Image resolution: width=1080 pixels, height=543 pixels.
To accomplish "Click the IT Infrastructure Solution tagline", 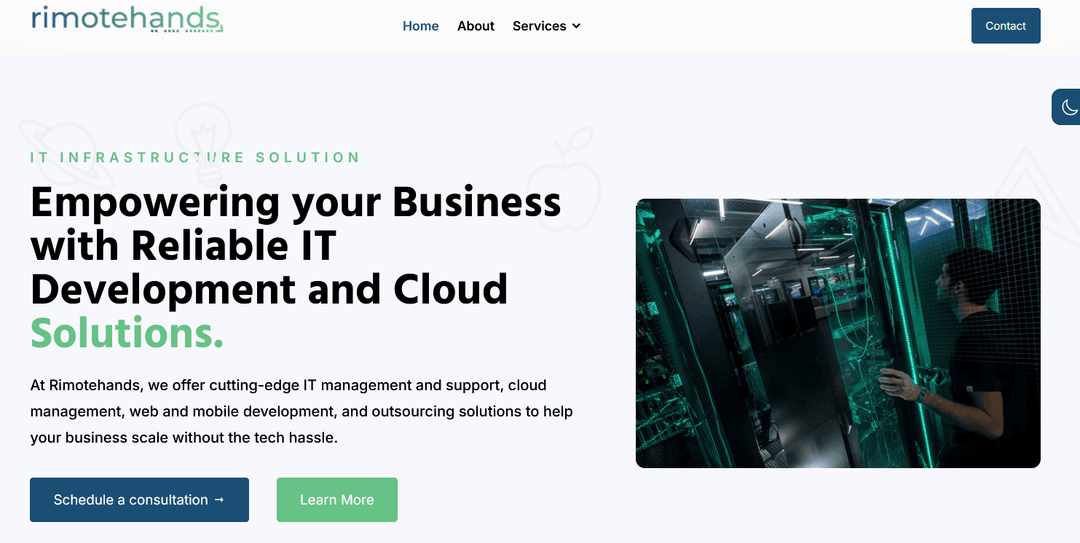I will (x=195, y=157).
